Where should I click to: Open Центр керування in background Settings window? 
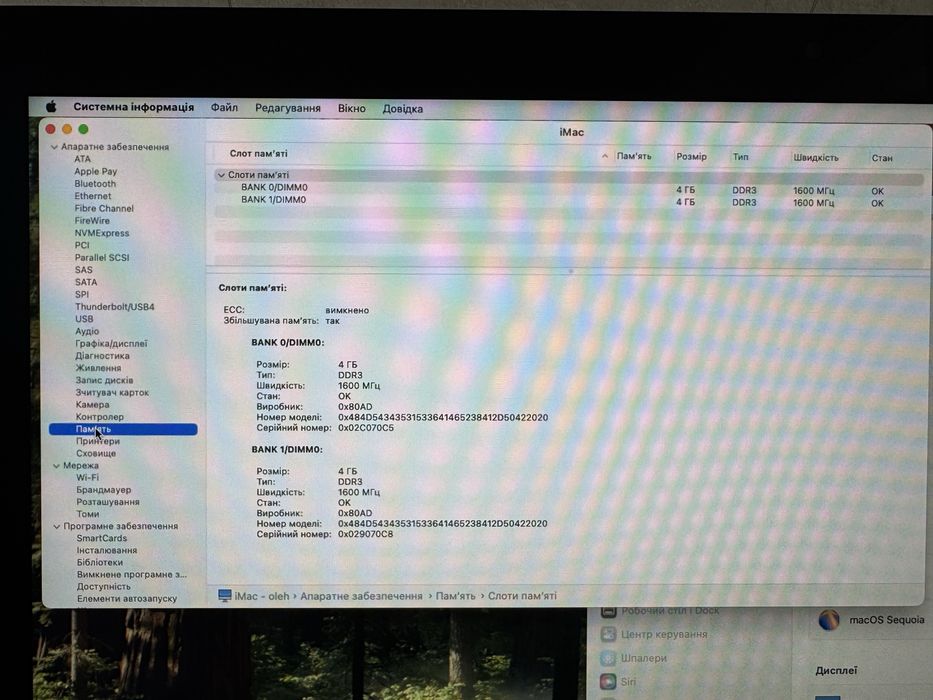click(x=664, y=635)
